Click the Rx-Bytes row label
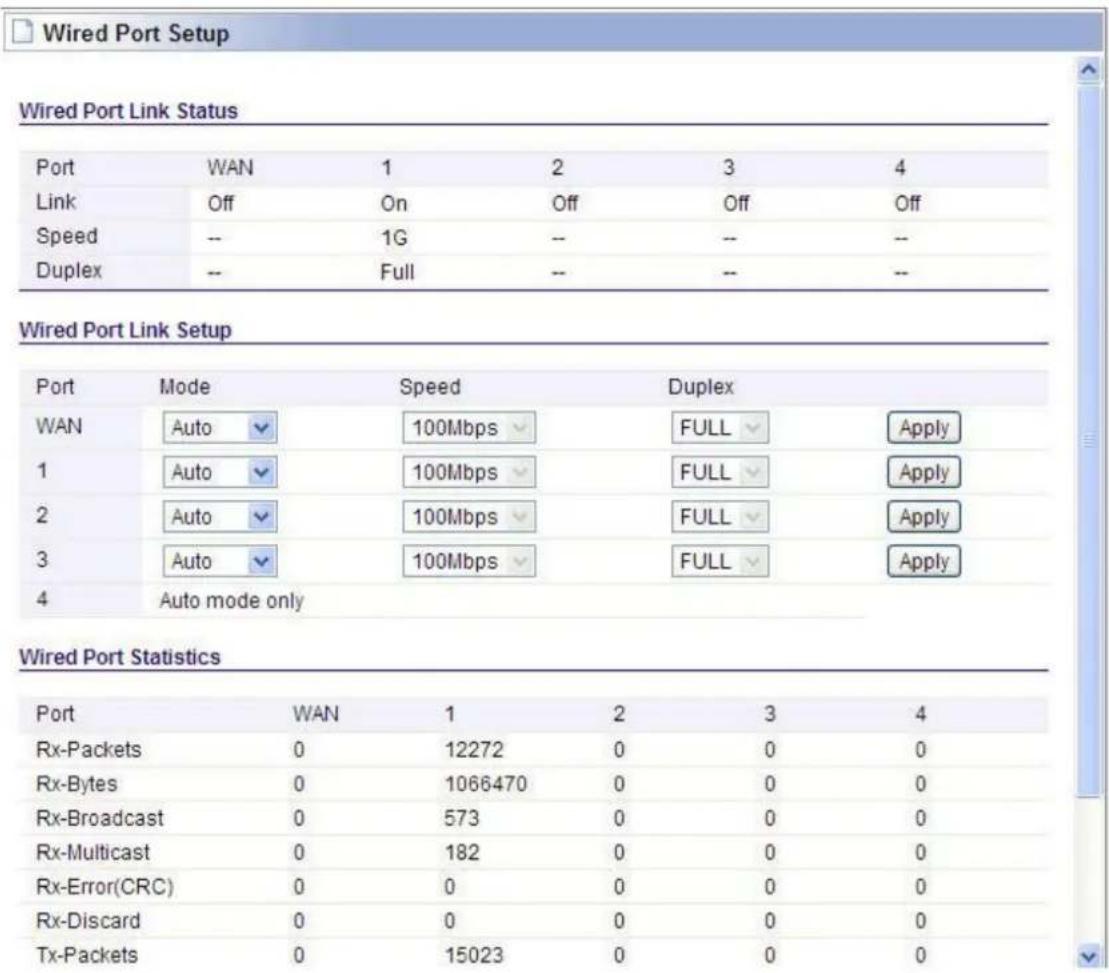Screen dimensions: 1109x973 pyautogui.click(x=76, y=784)
